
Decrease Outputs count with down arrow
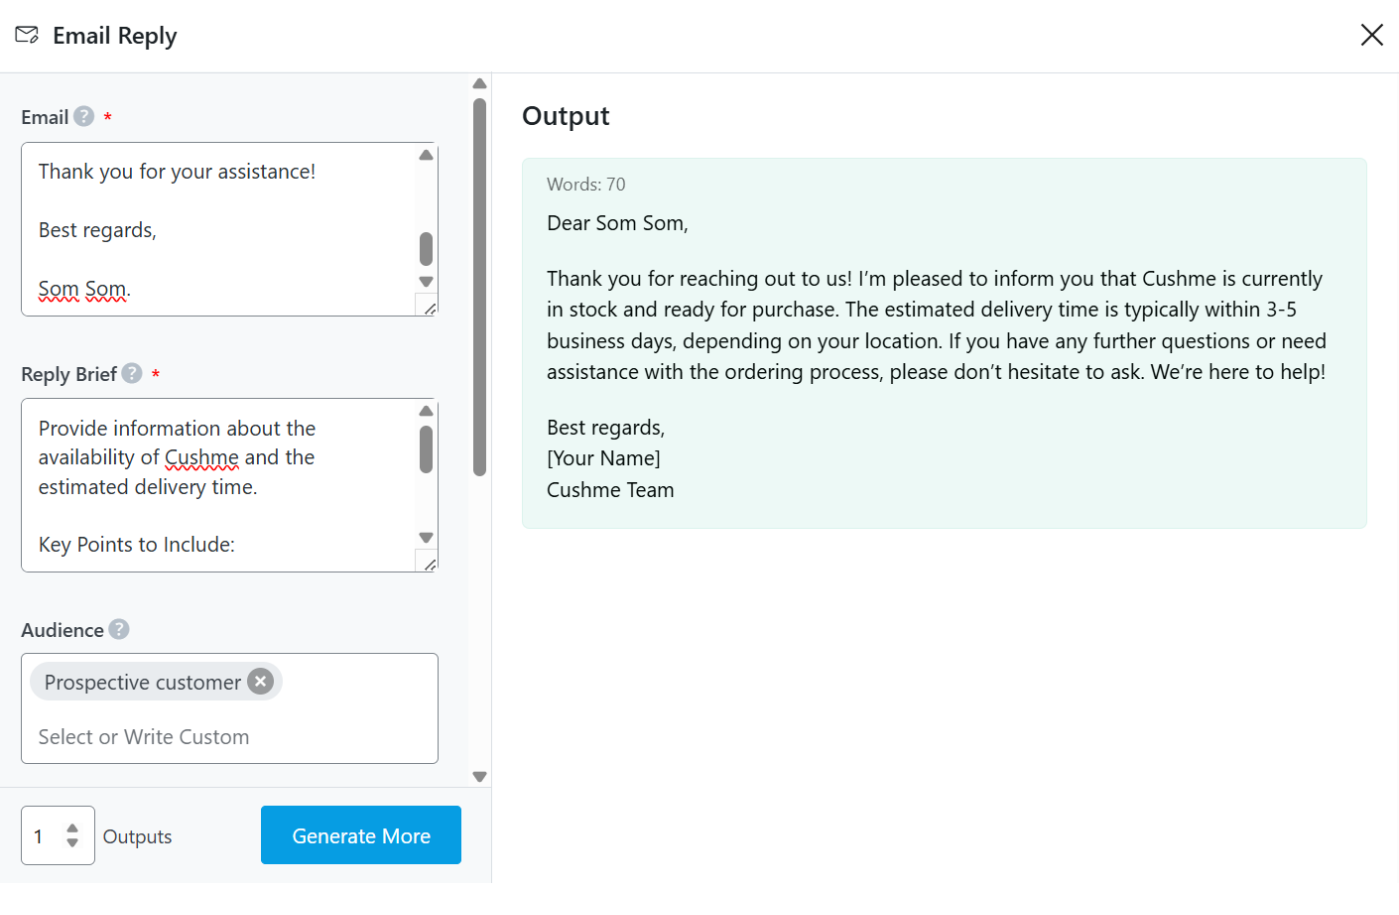(x=71, y=843)
